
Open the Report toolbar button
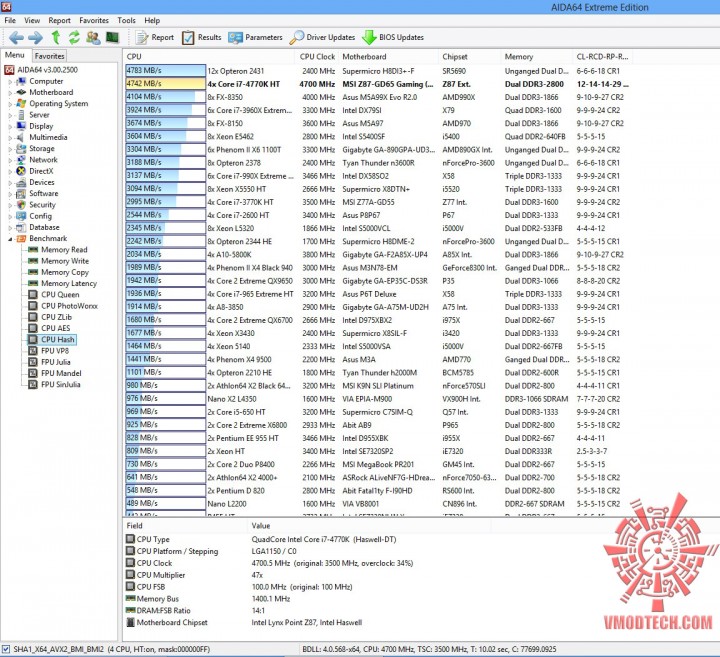(x=155, y=38)
